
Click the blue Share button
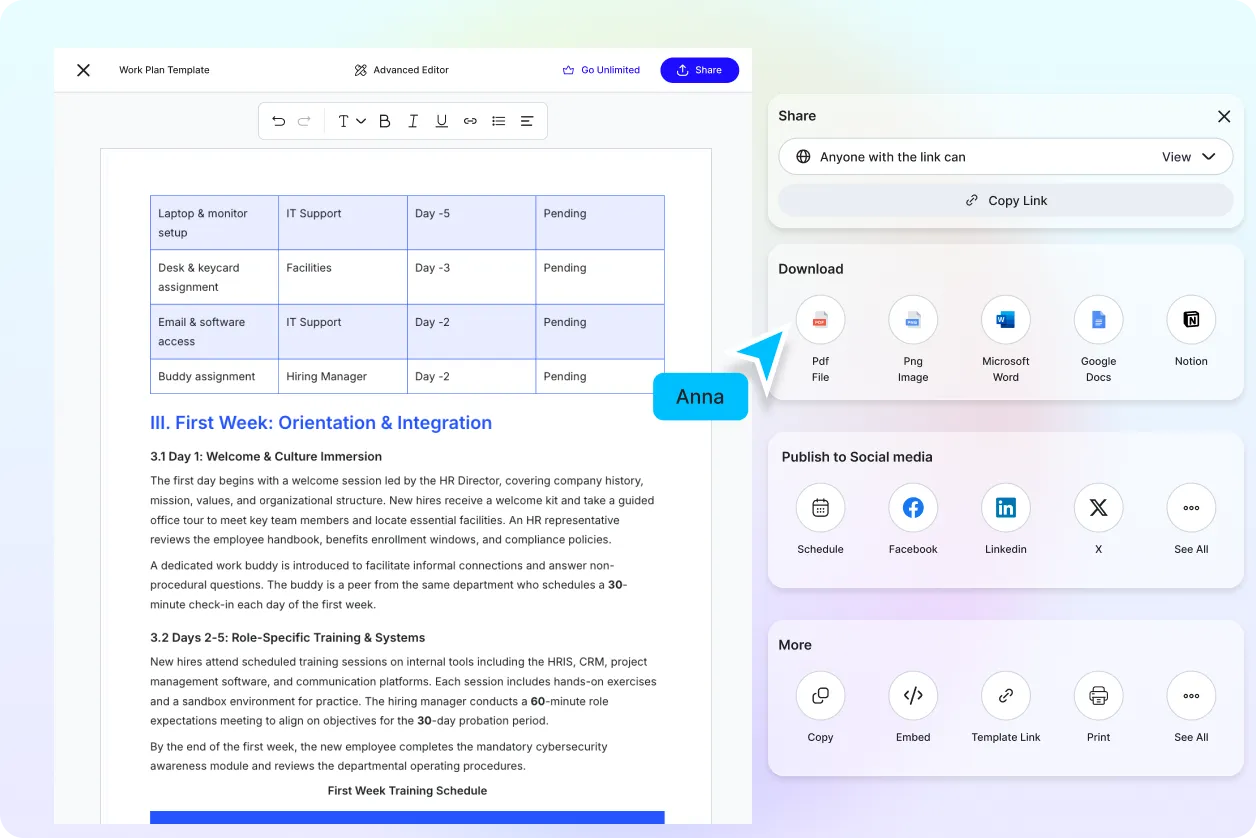(x=699, y=70)
